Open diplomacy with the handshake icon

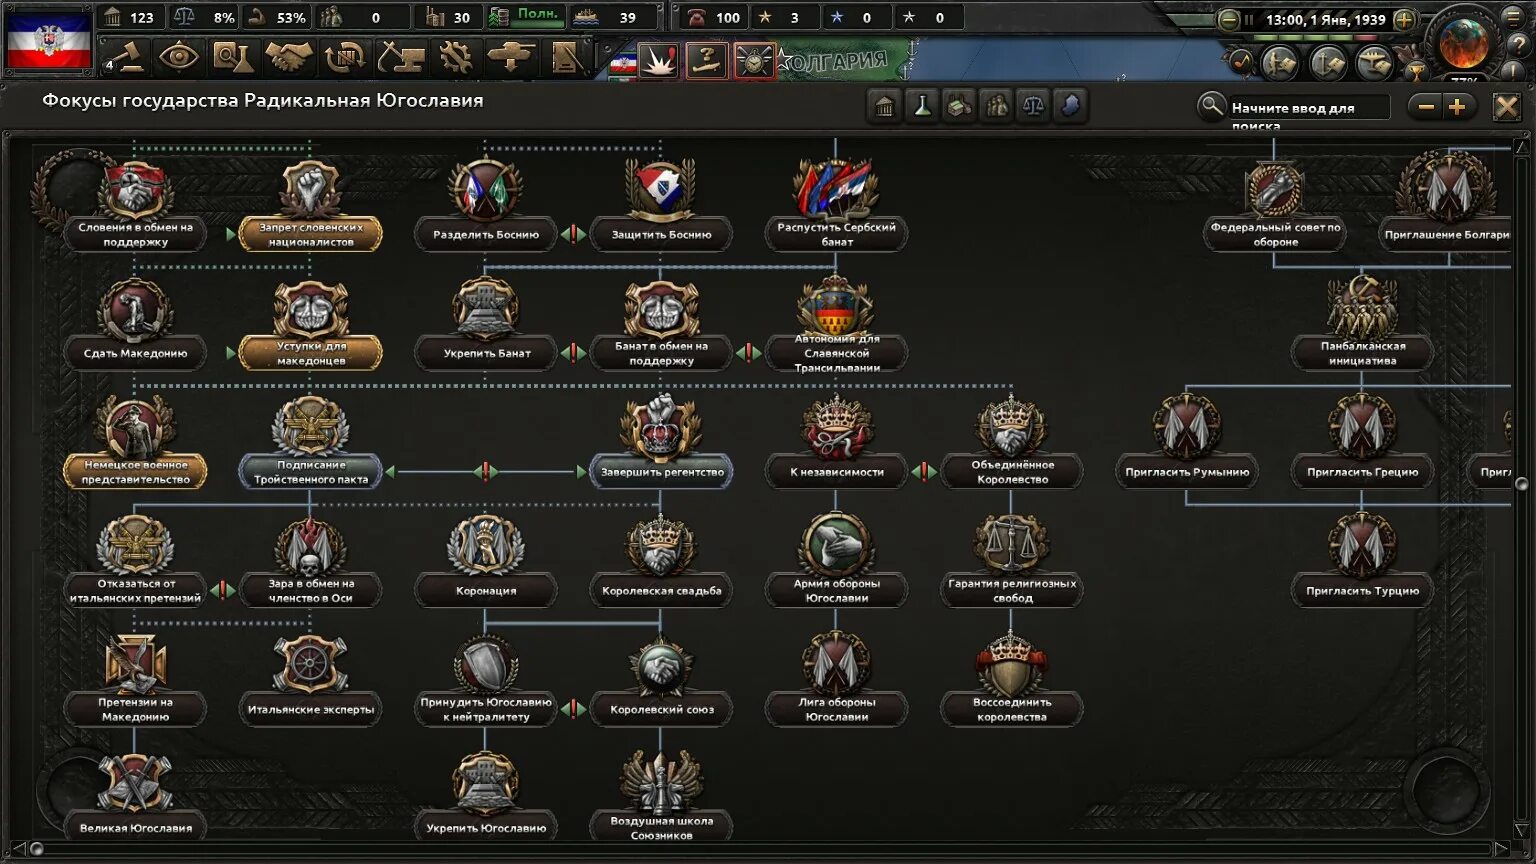click(x=289, y=57)
